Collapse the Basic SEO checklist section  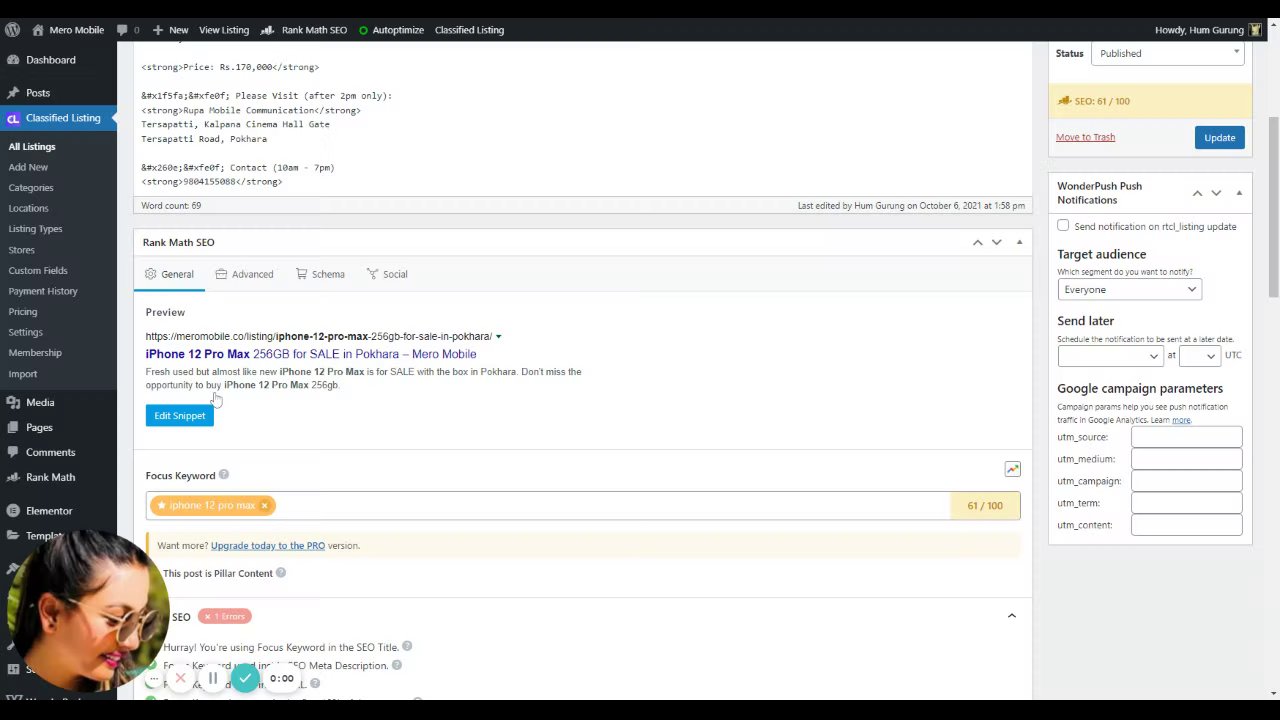tap(1011, 616)
